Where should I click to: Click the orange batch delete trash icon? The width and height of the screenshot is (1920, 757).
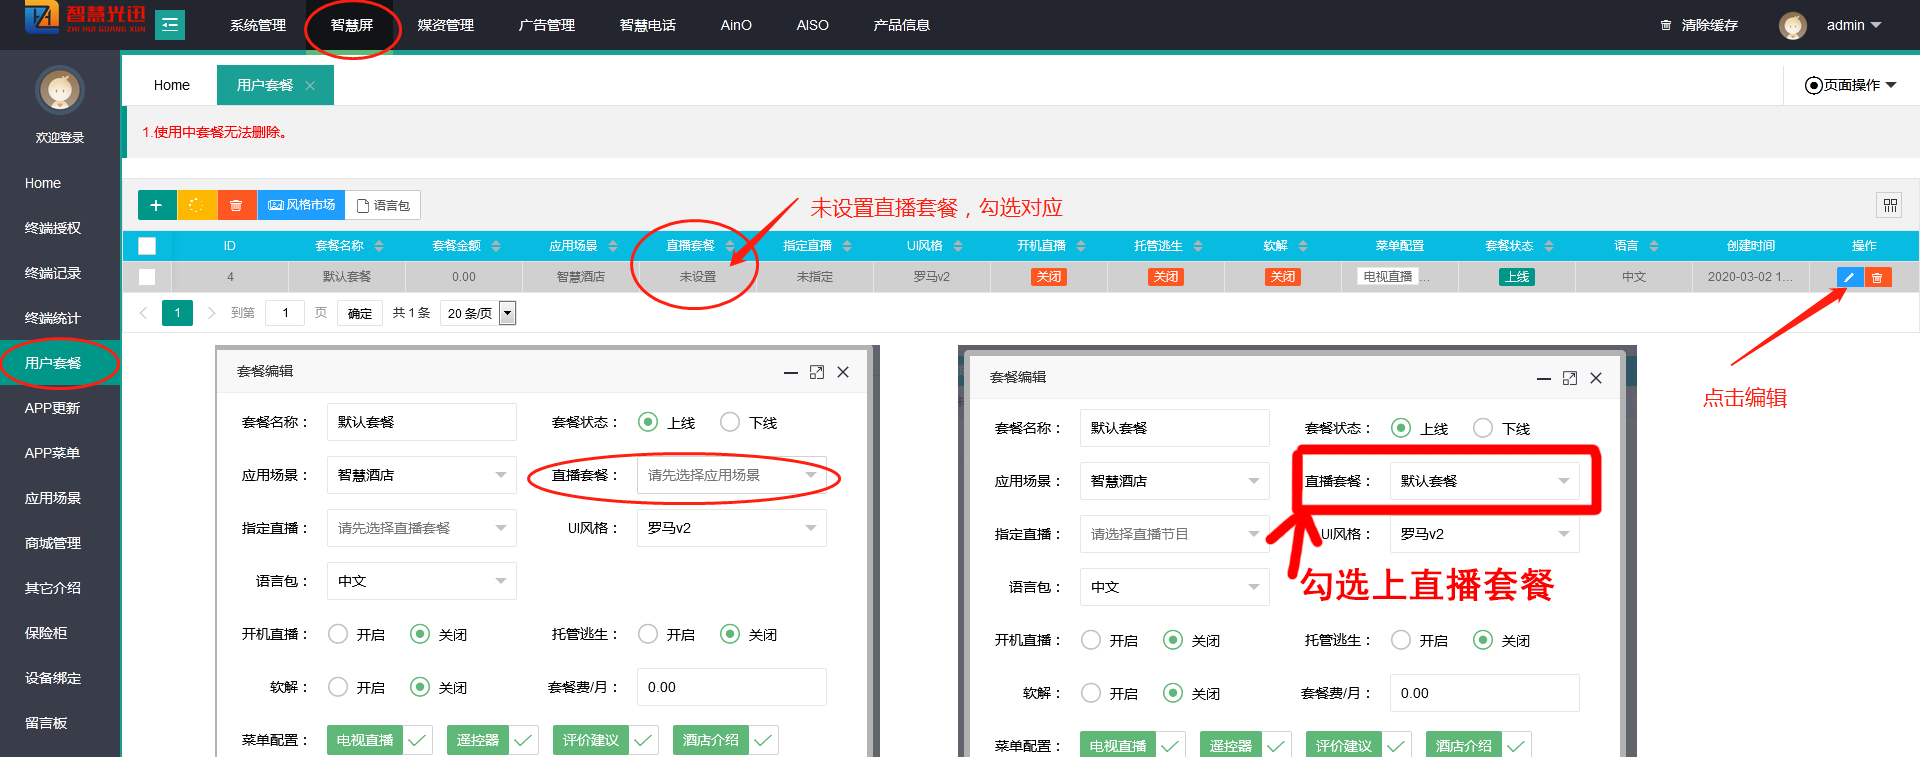(x=236, y=205)
